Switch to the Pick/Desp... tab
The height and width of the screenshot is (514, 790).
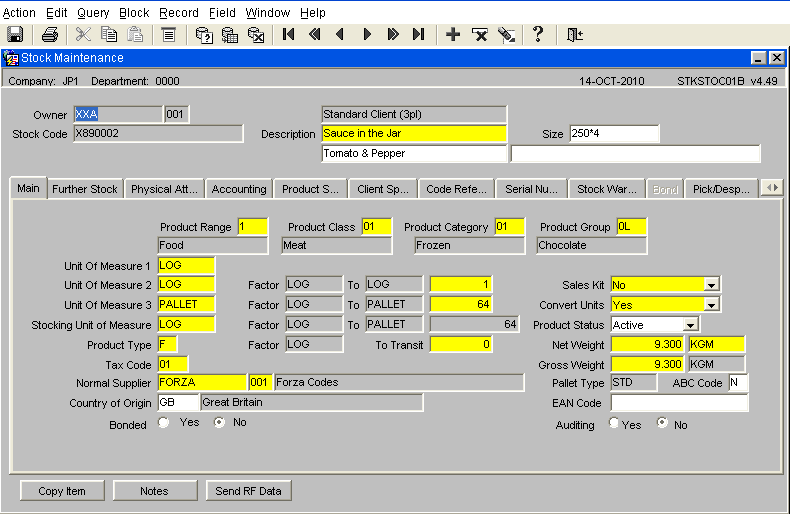[721, 189]
